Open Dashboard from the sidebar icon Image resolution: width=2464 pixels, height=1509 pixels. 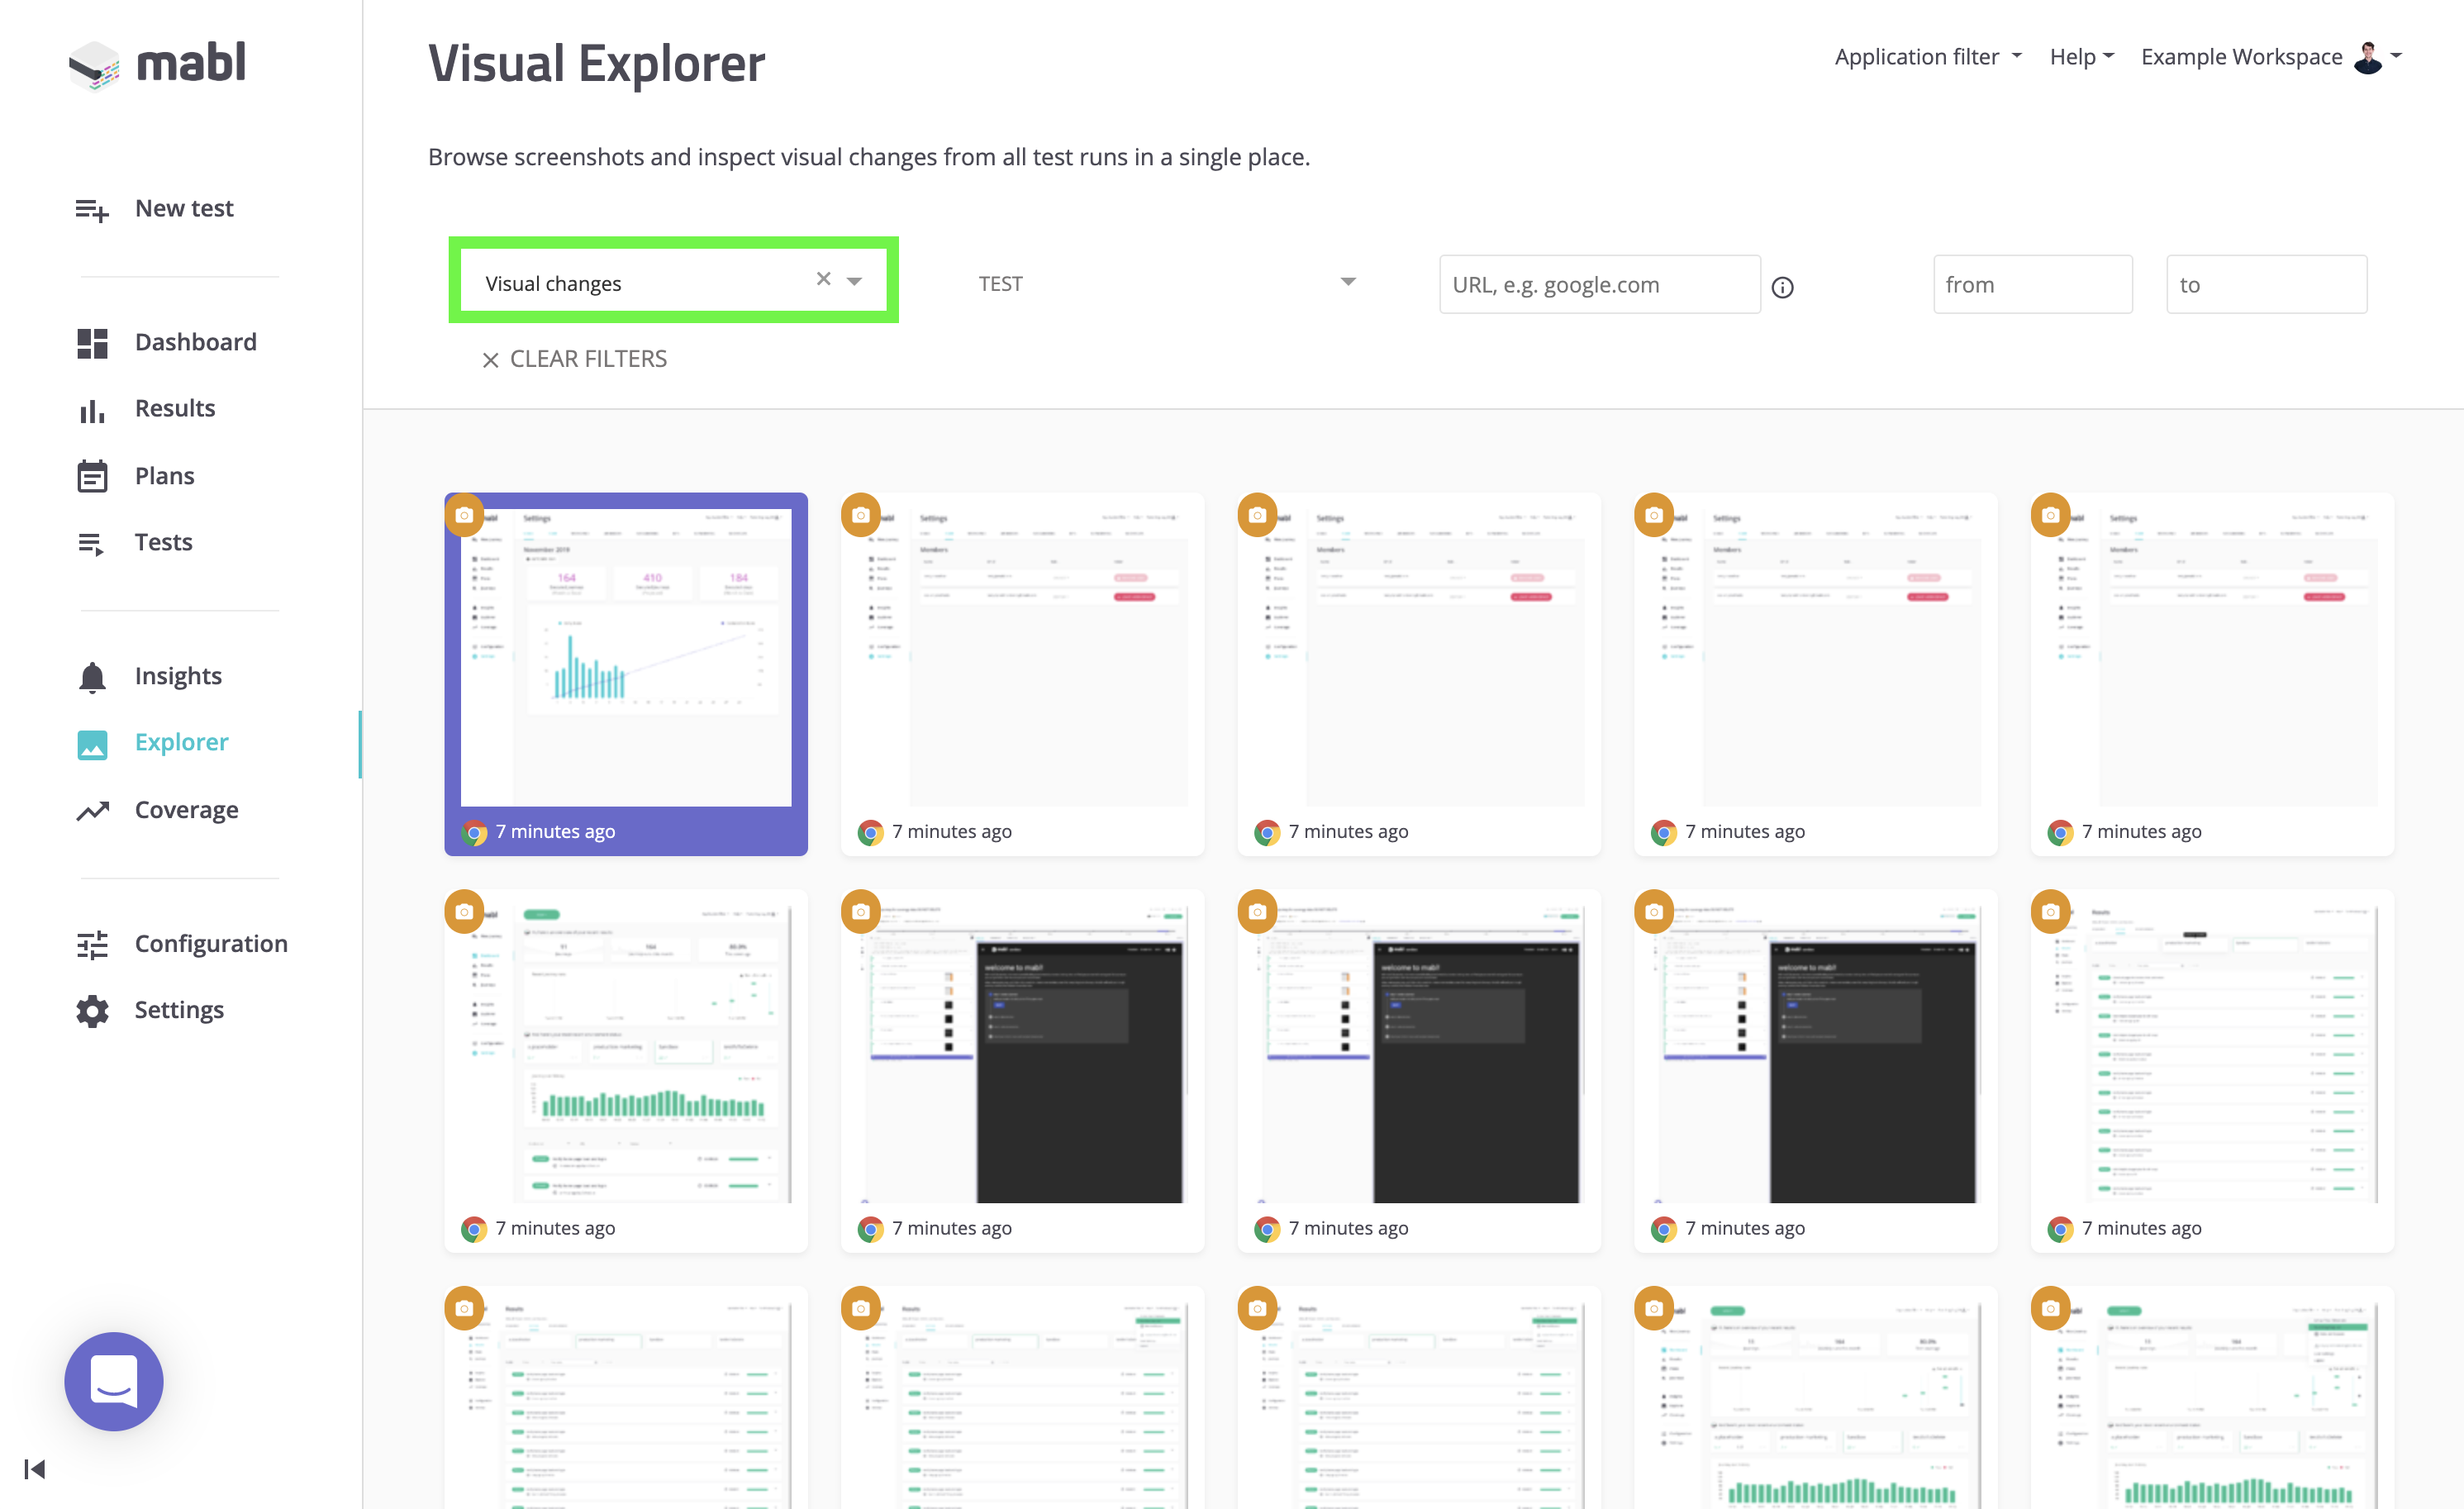pyautogui.click(x=91, y=343)
